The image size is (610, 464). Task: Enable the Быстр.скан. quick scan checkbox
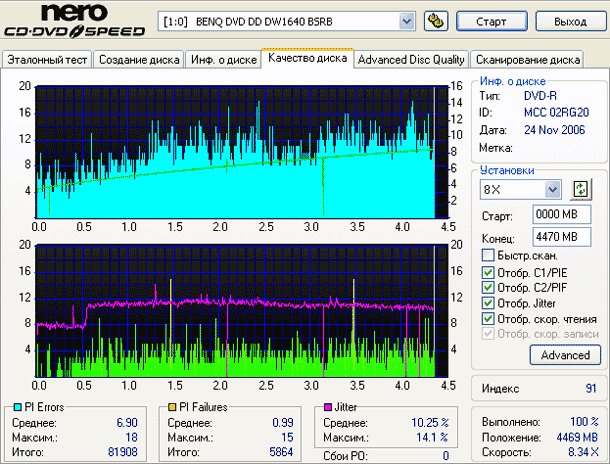[x=488, y=255]
